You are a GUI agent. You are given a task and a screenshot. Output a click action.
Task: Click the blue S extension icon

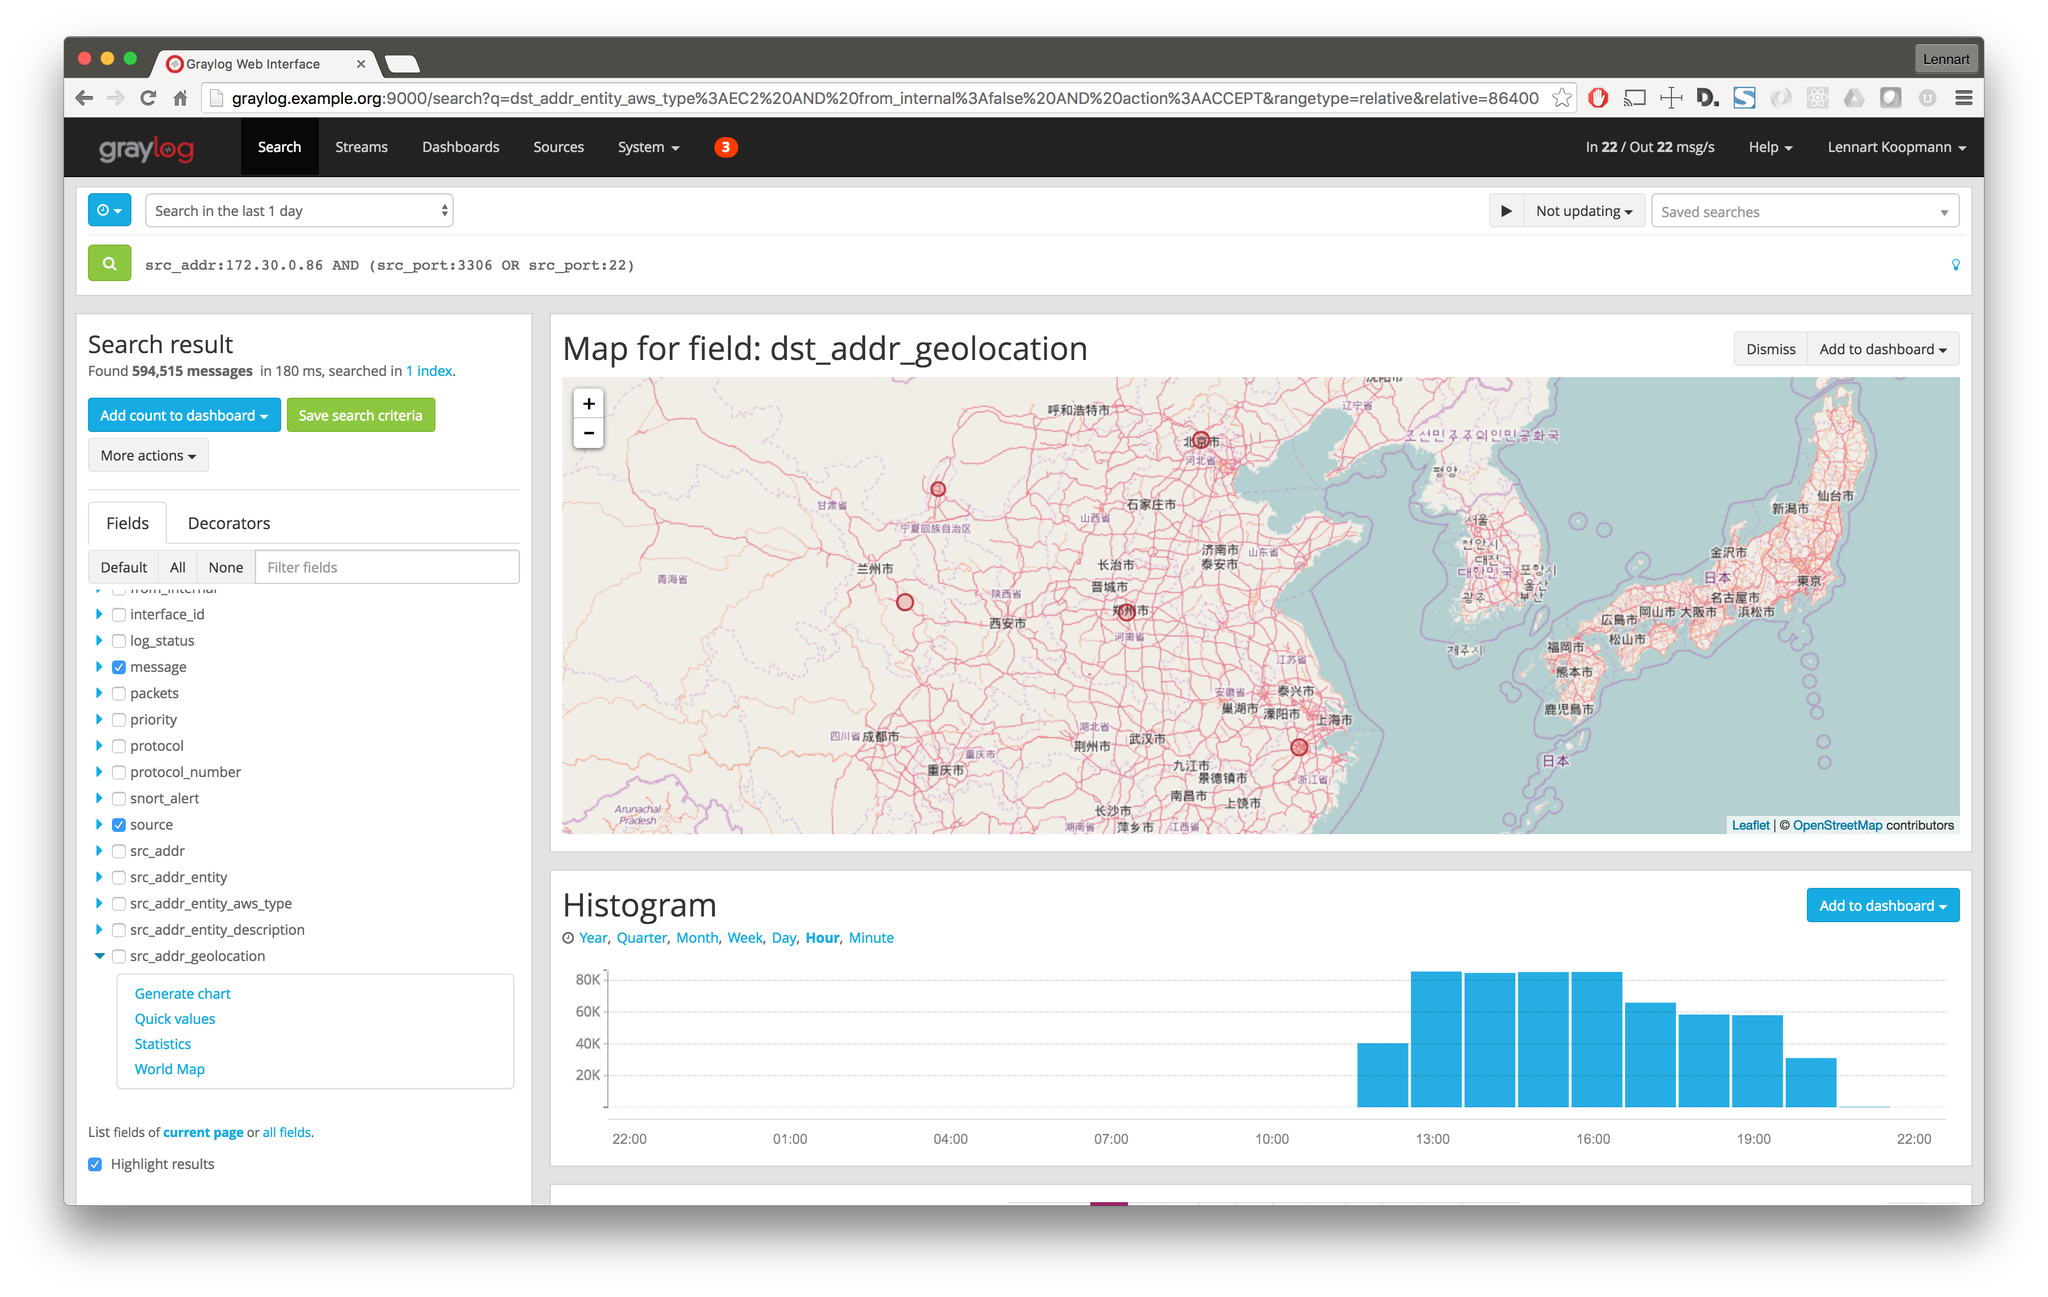point(1744,98)
